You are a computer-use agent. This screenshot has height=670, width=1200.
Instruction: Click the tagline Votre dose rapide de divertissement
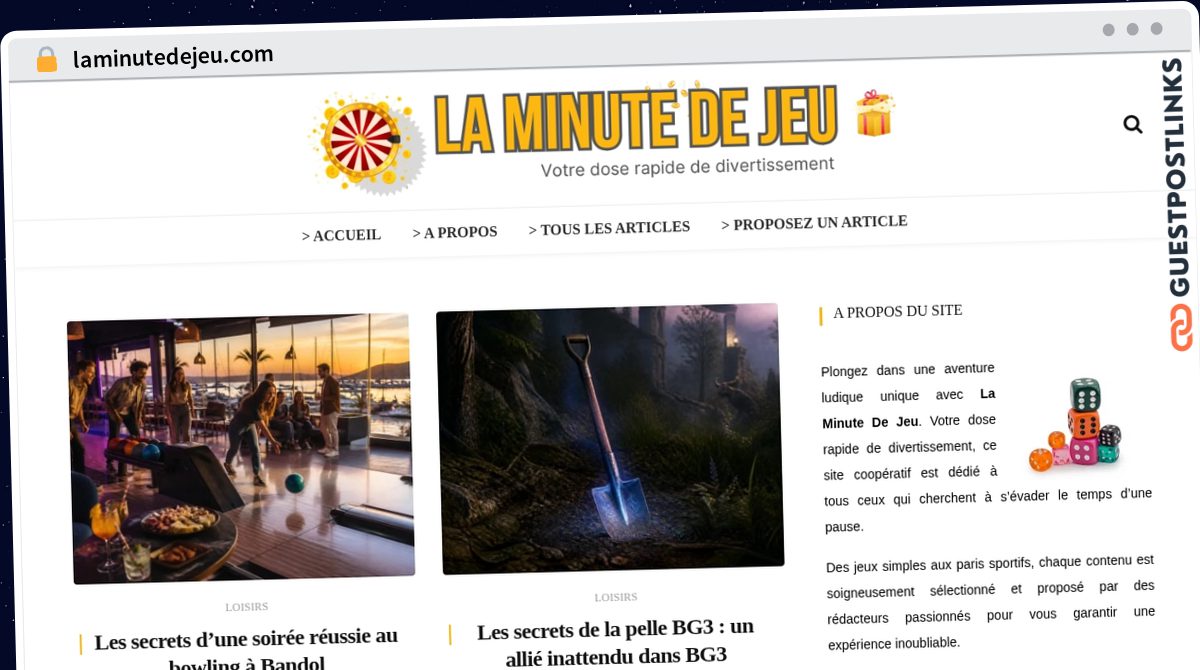[687, 167]
